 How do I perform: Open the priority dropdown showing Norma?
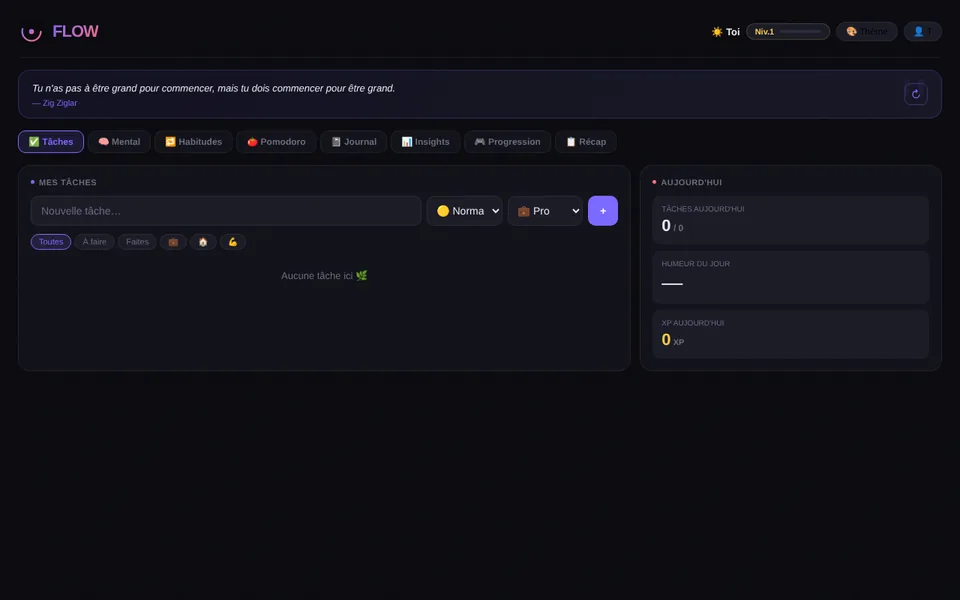pyautogui.click(x=464, y=211)
